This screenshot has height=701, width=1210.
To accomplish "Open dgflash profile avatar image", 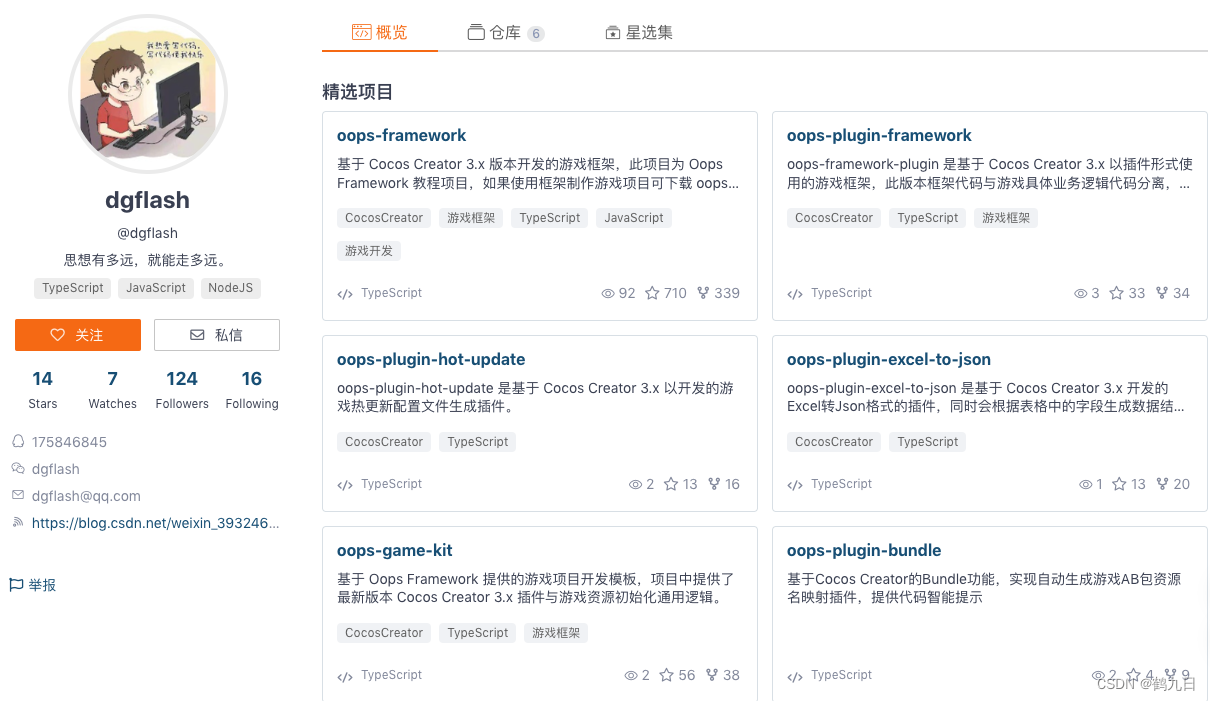I will pyautogui.click(x=148, y=95).
